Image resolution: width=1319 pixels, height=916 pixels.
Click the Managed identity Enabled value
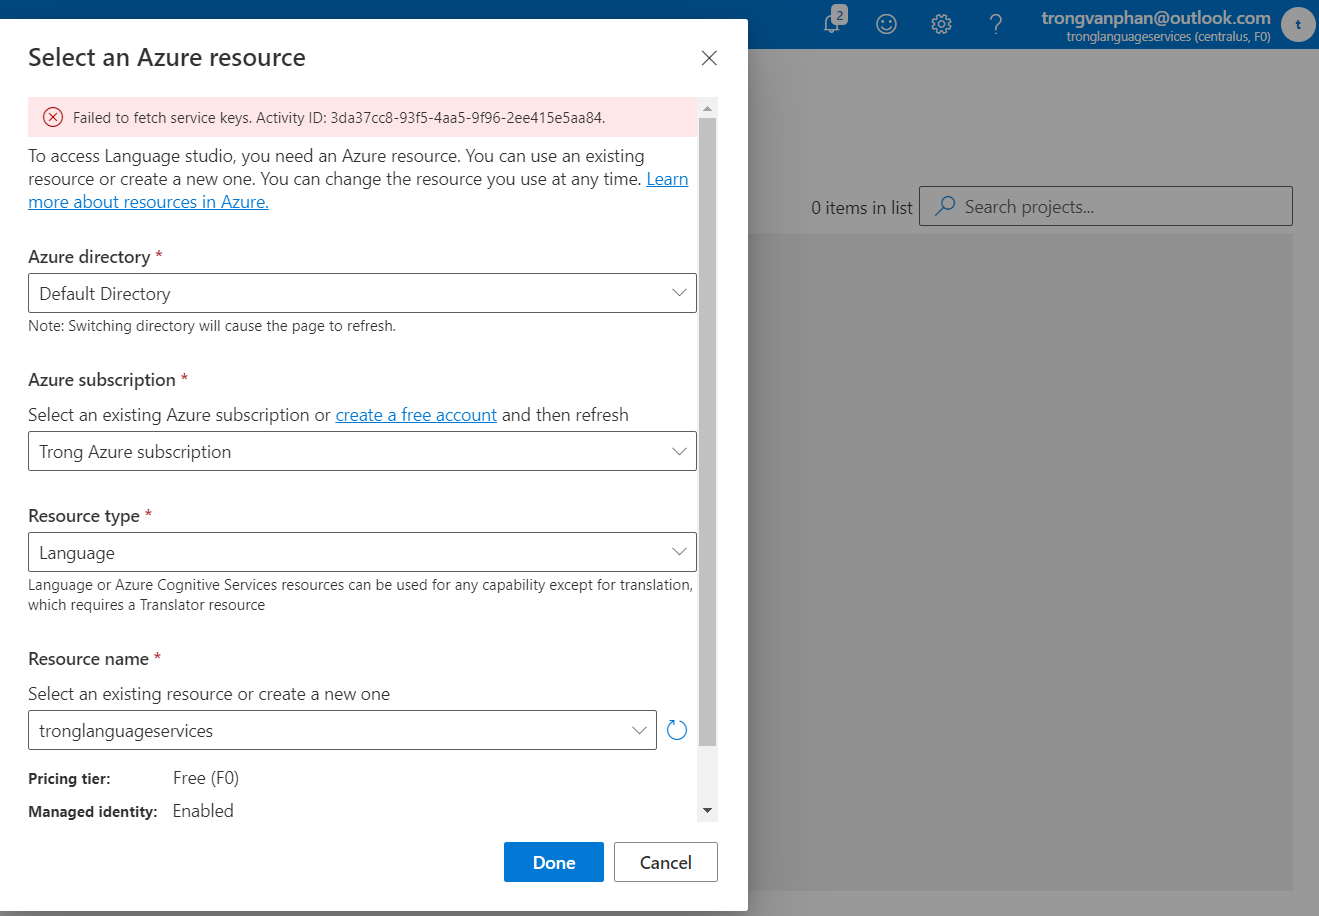tap(203, 811)
